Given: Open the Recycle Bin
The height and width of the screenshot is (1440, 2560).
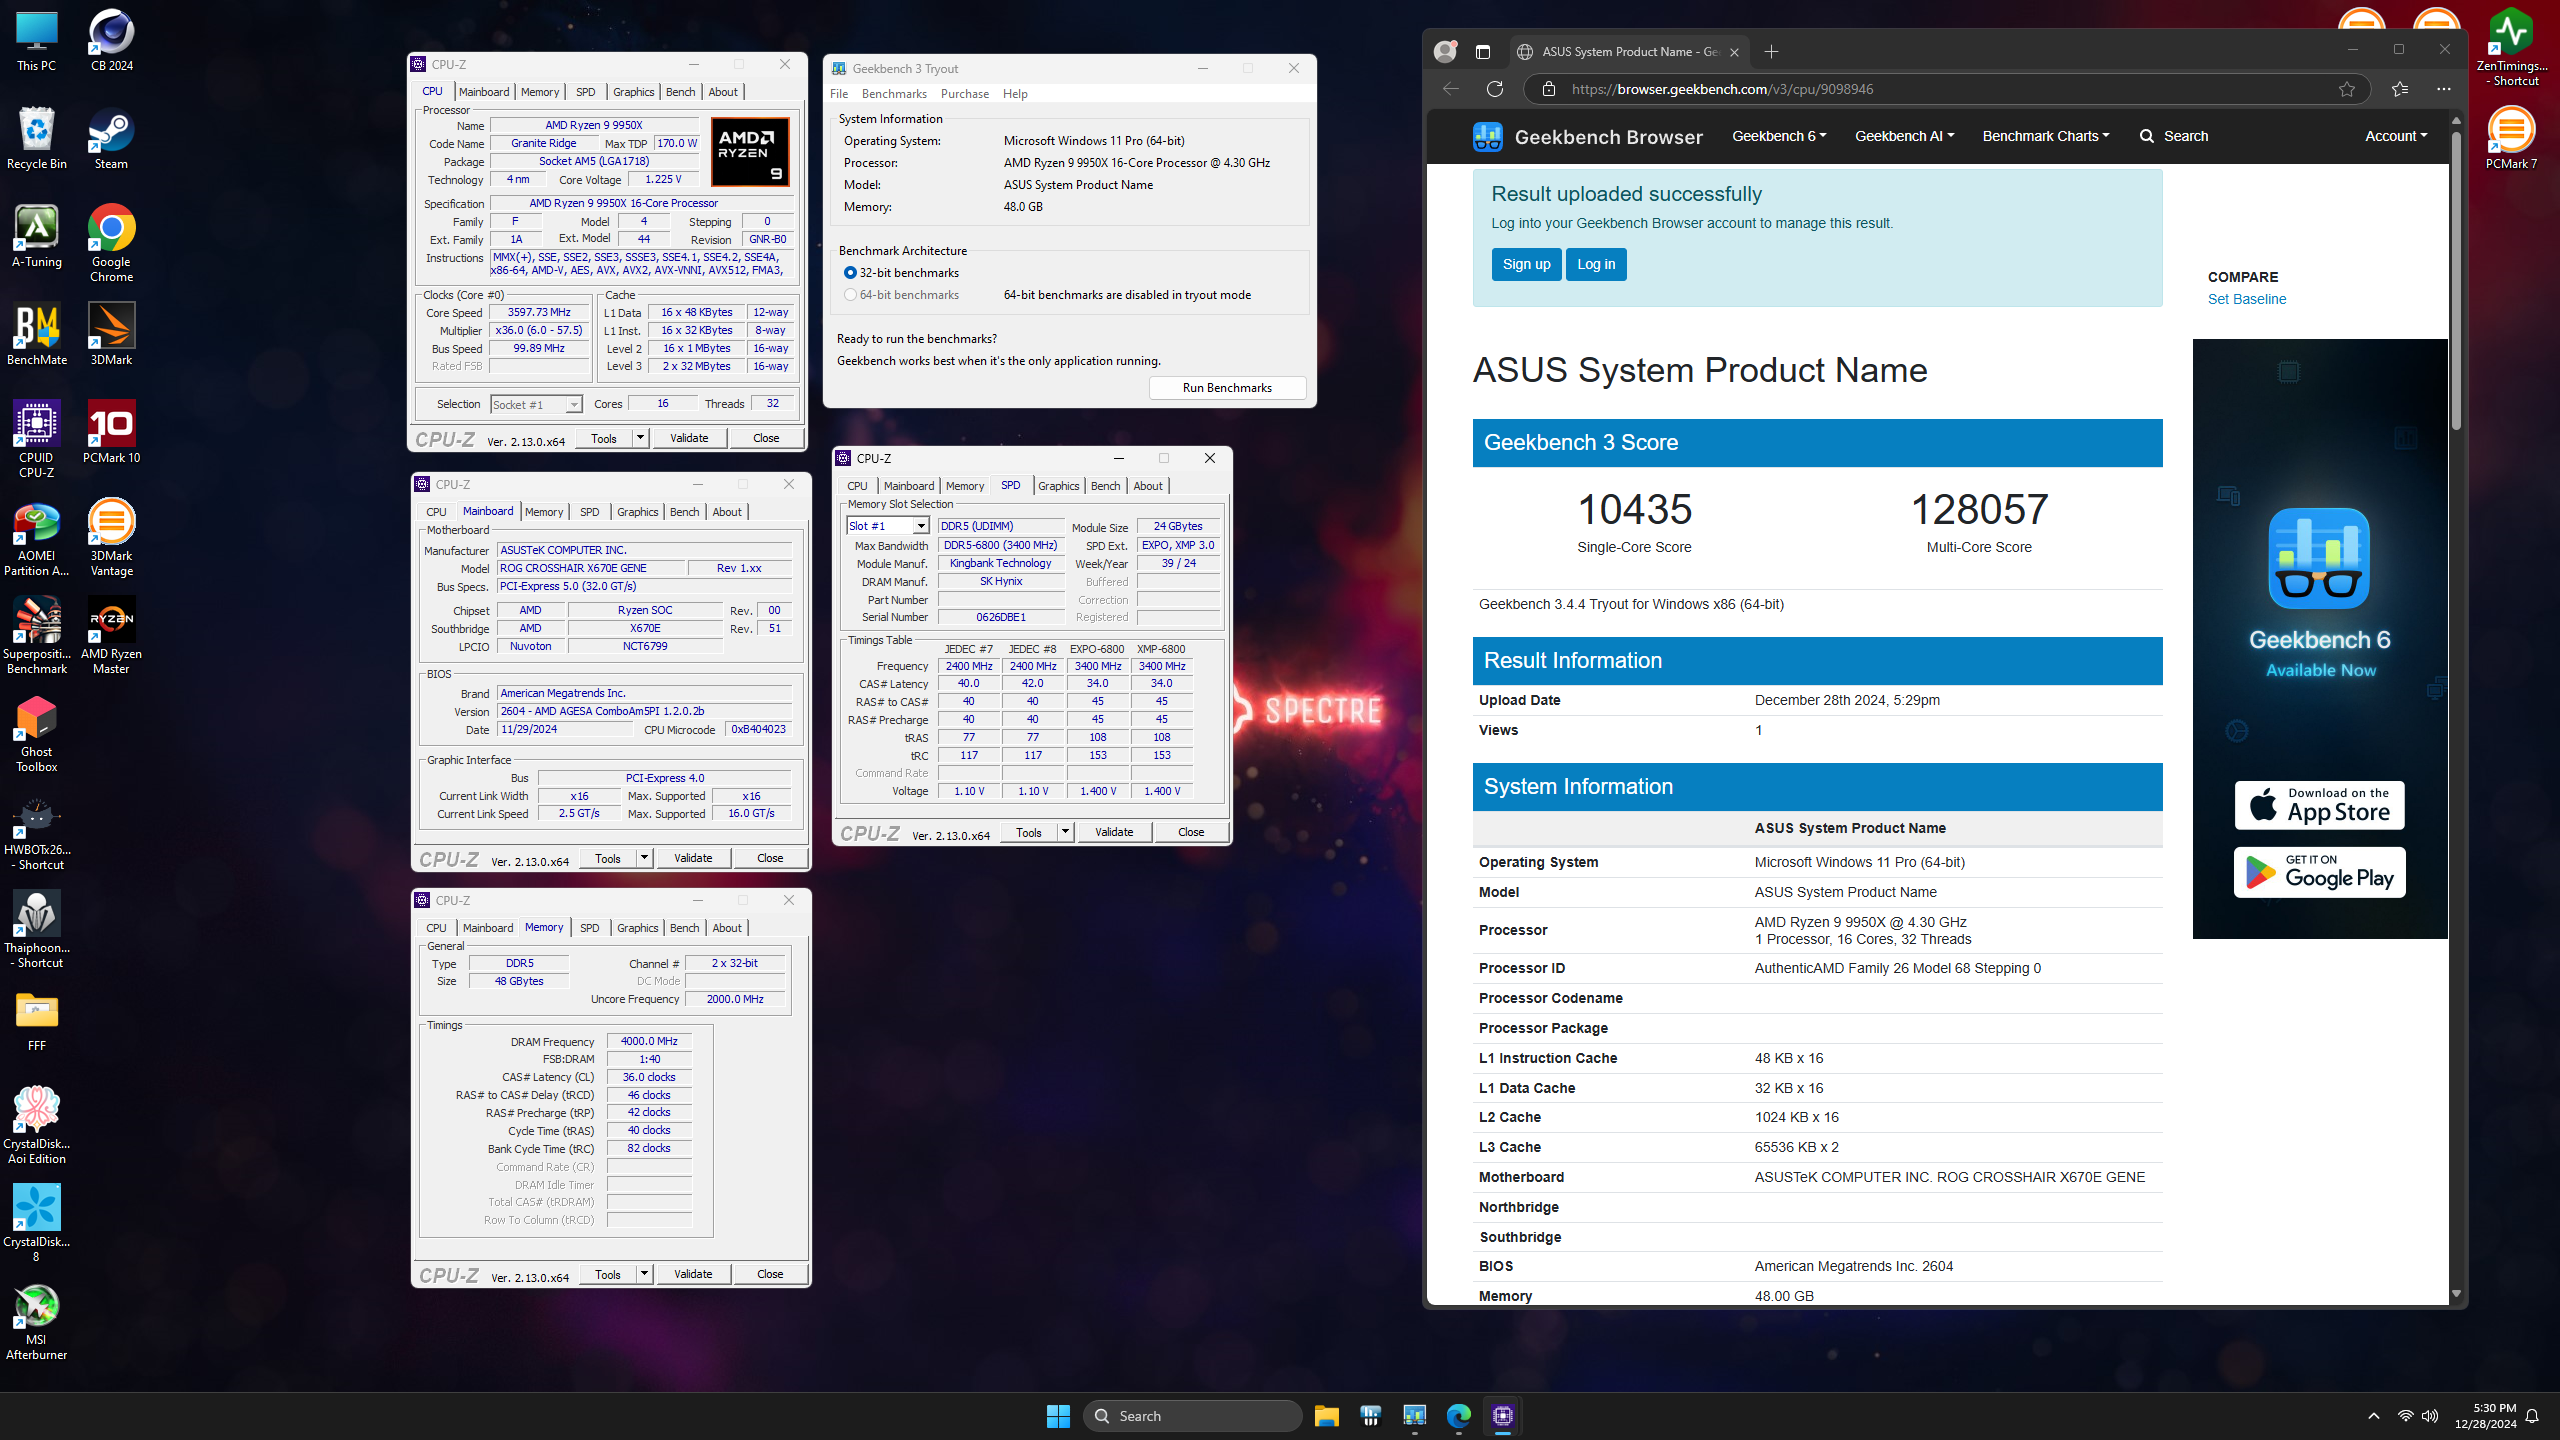Looking at the screenshot, I should pos(37,138).
